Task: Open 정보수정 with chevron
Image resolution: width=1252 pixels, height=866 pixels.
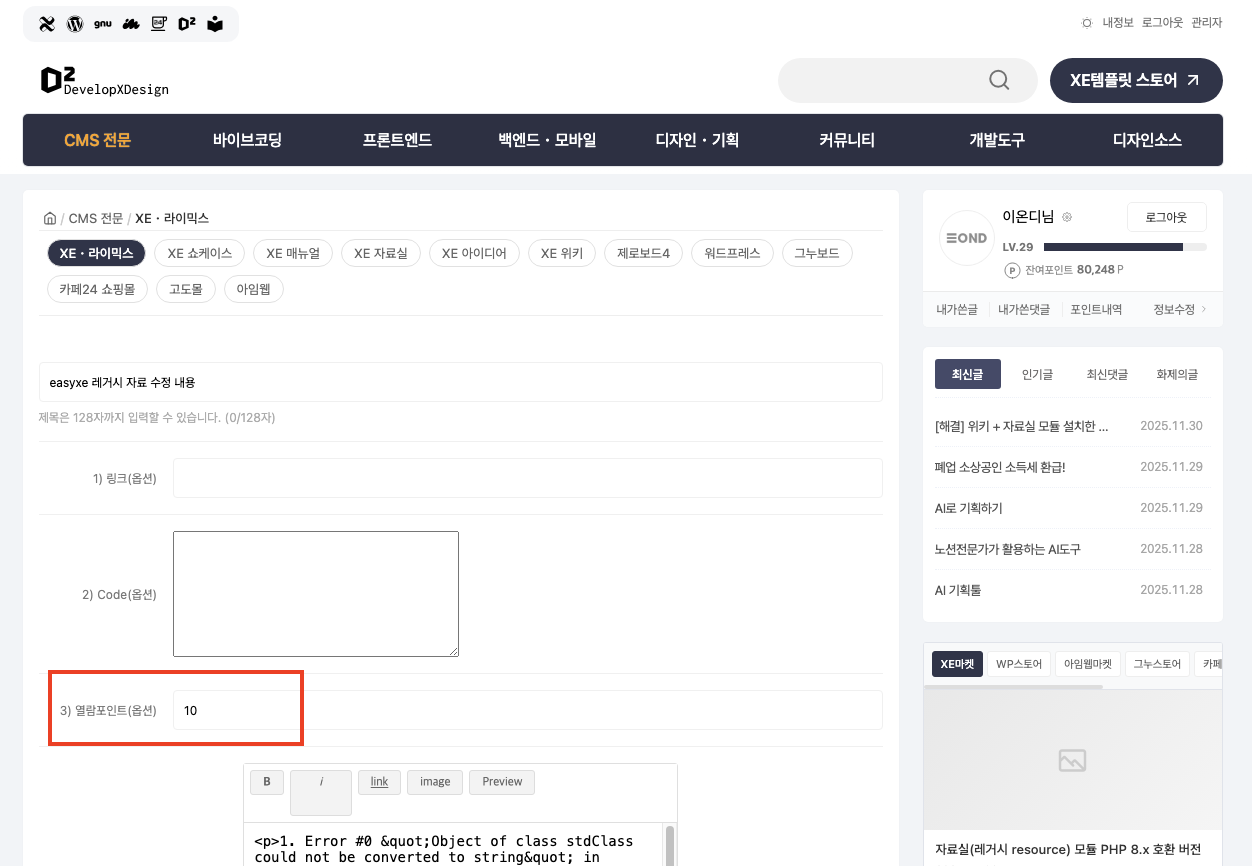Action: coord(1180,309)
